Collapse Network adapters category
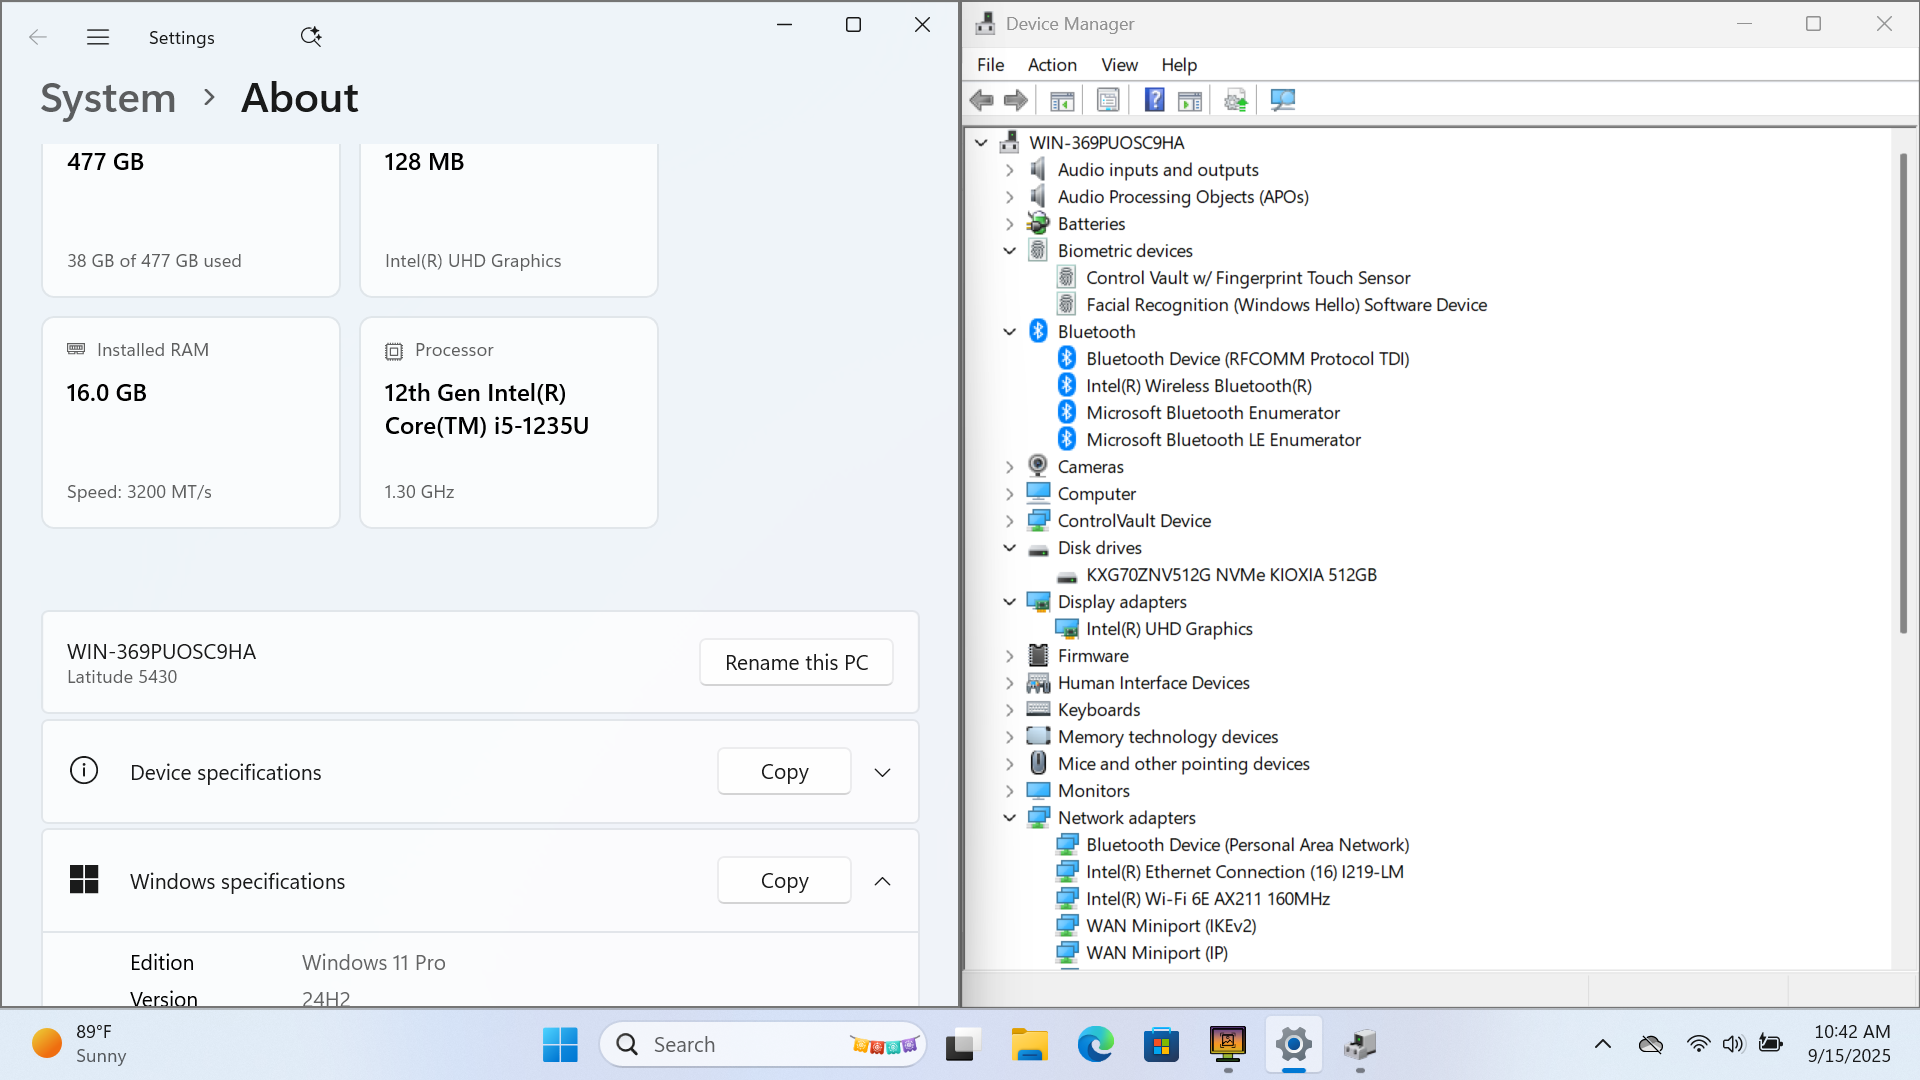Screen dimensions: 1920x1080 [1009, 818]
